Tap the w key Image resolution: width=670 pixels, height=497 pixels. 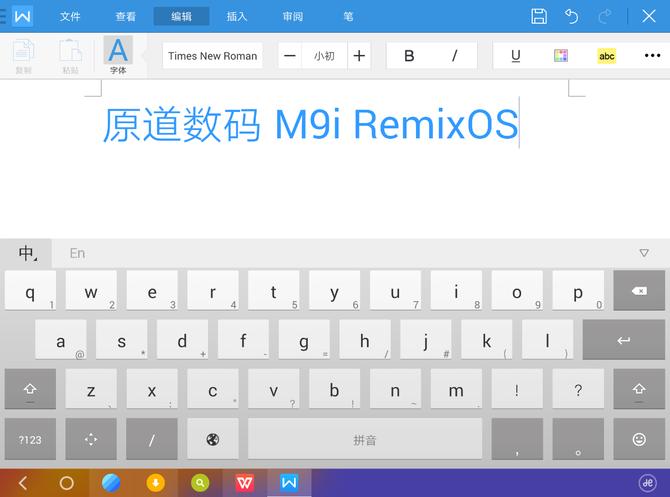click(x=91, y=291)
